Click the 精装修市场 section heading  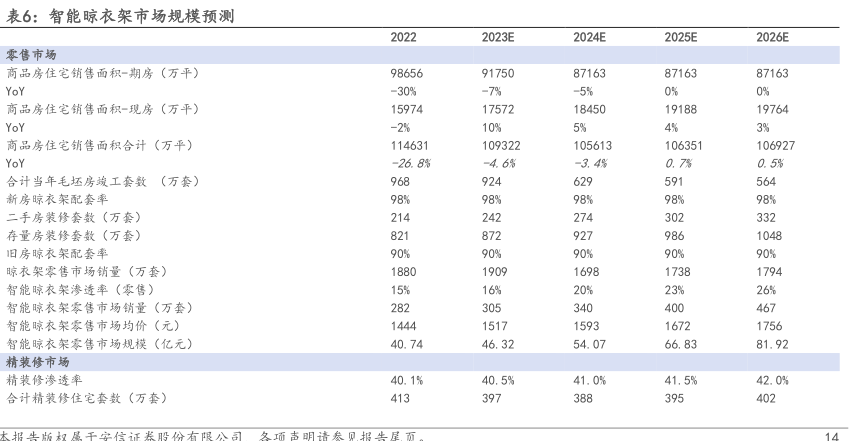pos(38,362)
